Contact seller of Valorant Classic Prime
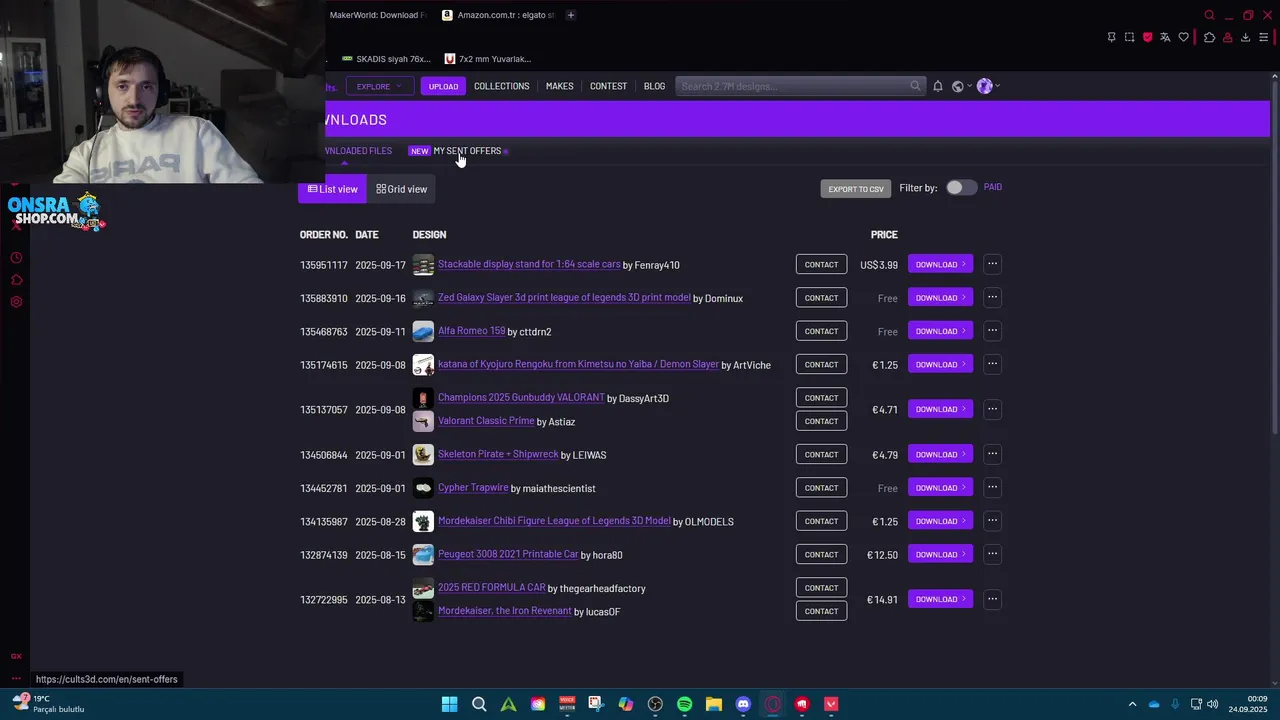 pyautogui.click(x=821, y=421)
